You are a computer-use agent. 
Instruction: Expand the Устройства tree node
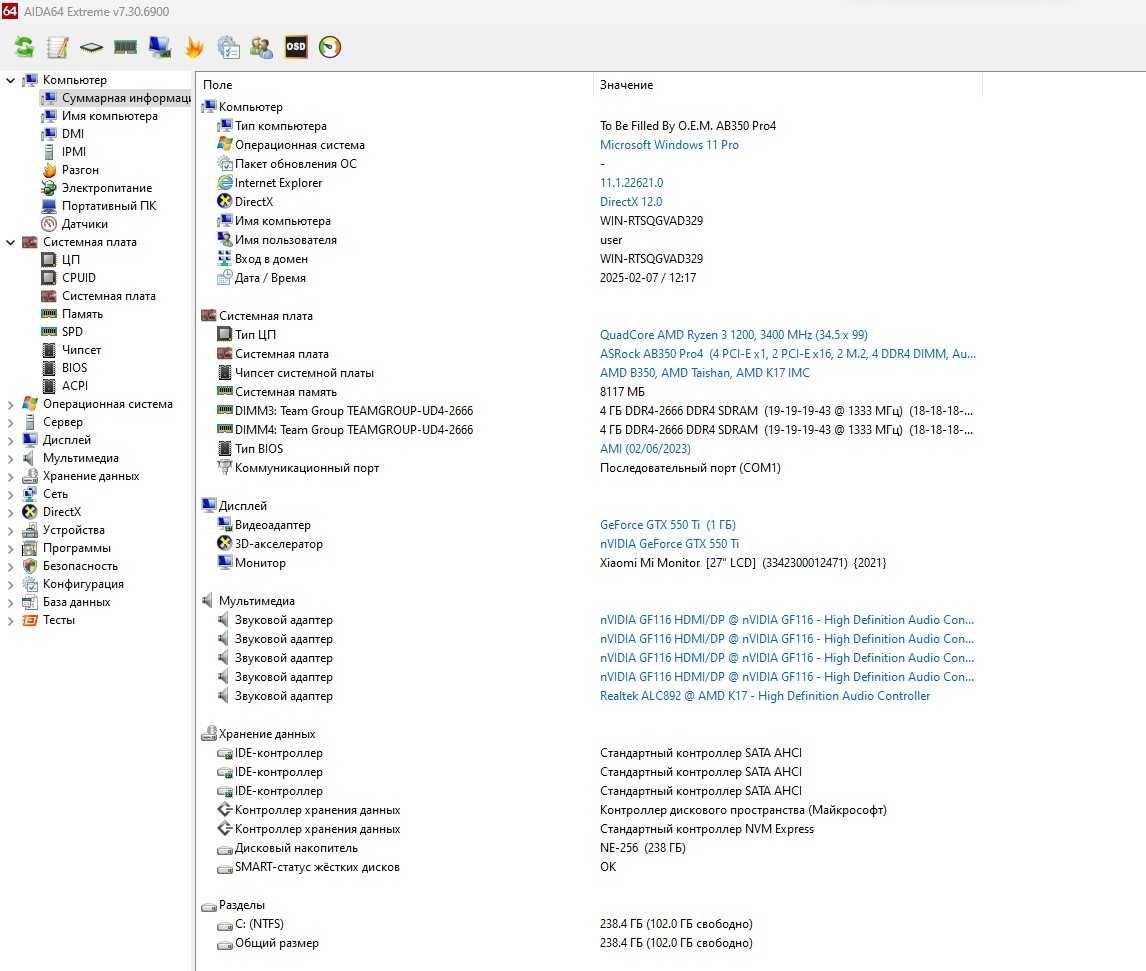click(10, 530)
